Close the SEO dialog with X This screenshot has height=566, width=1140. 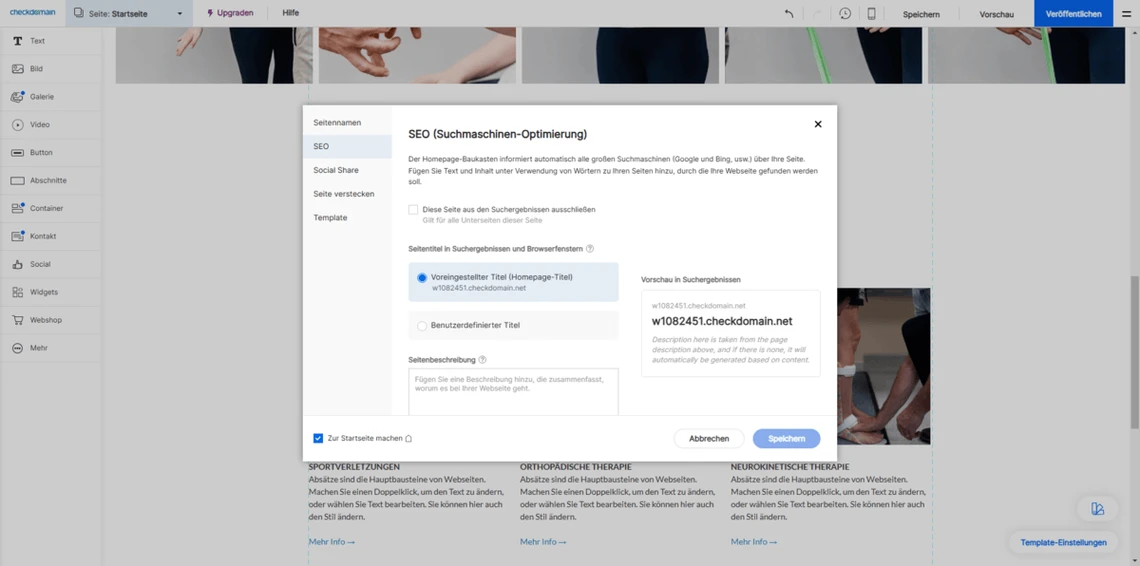tap(818, 124)
